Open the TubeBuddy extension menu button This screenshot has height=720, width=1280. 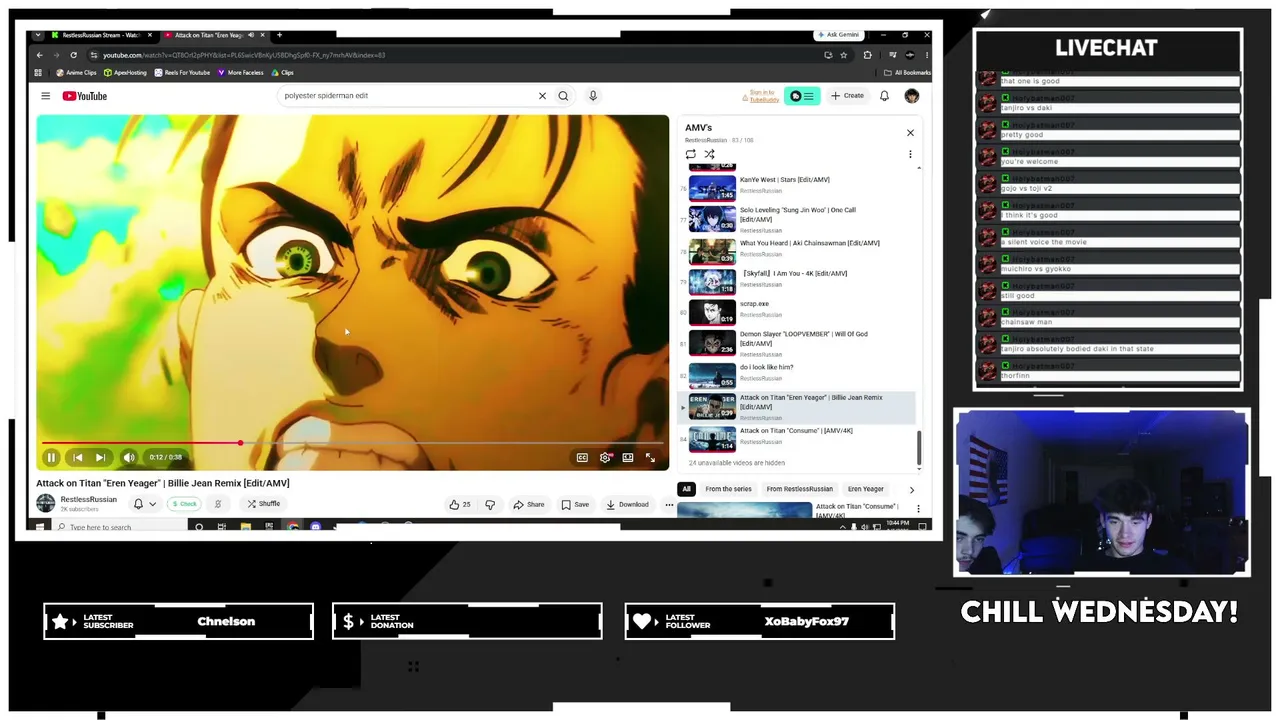point(802,96)
